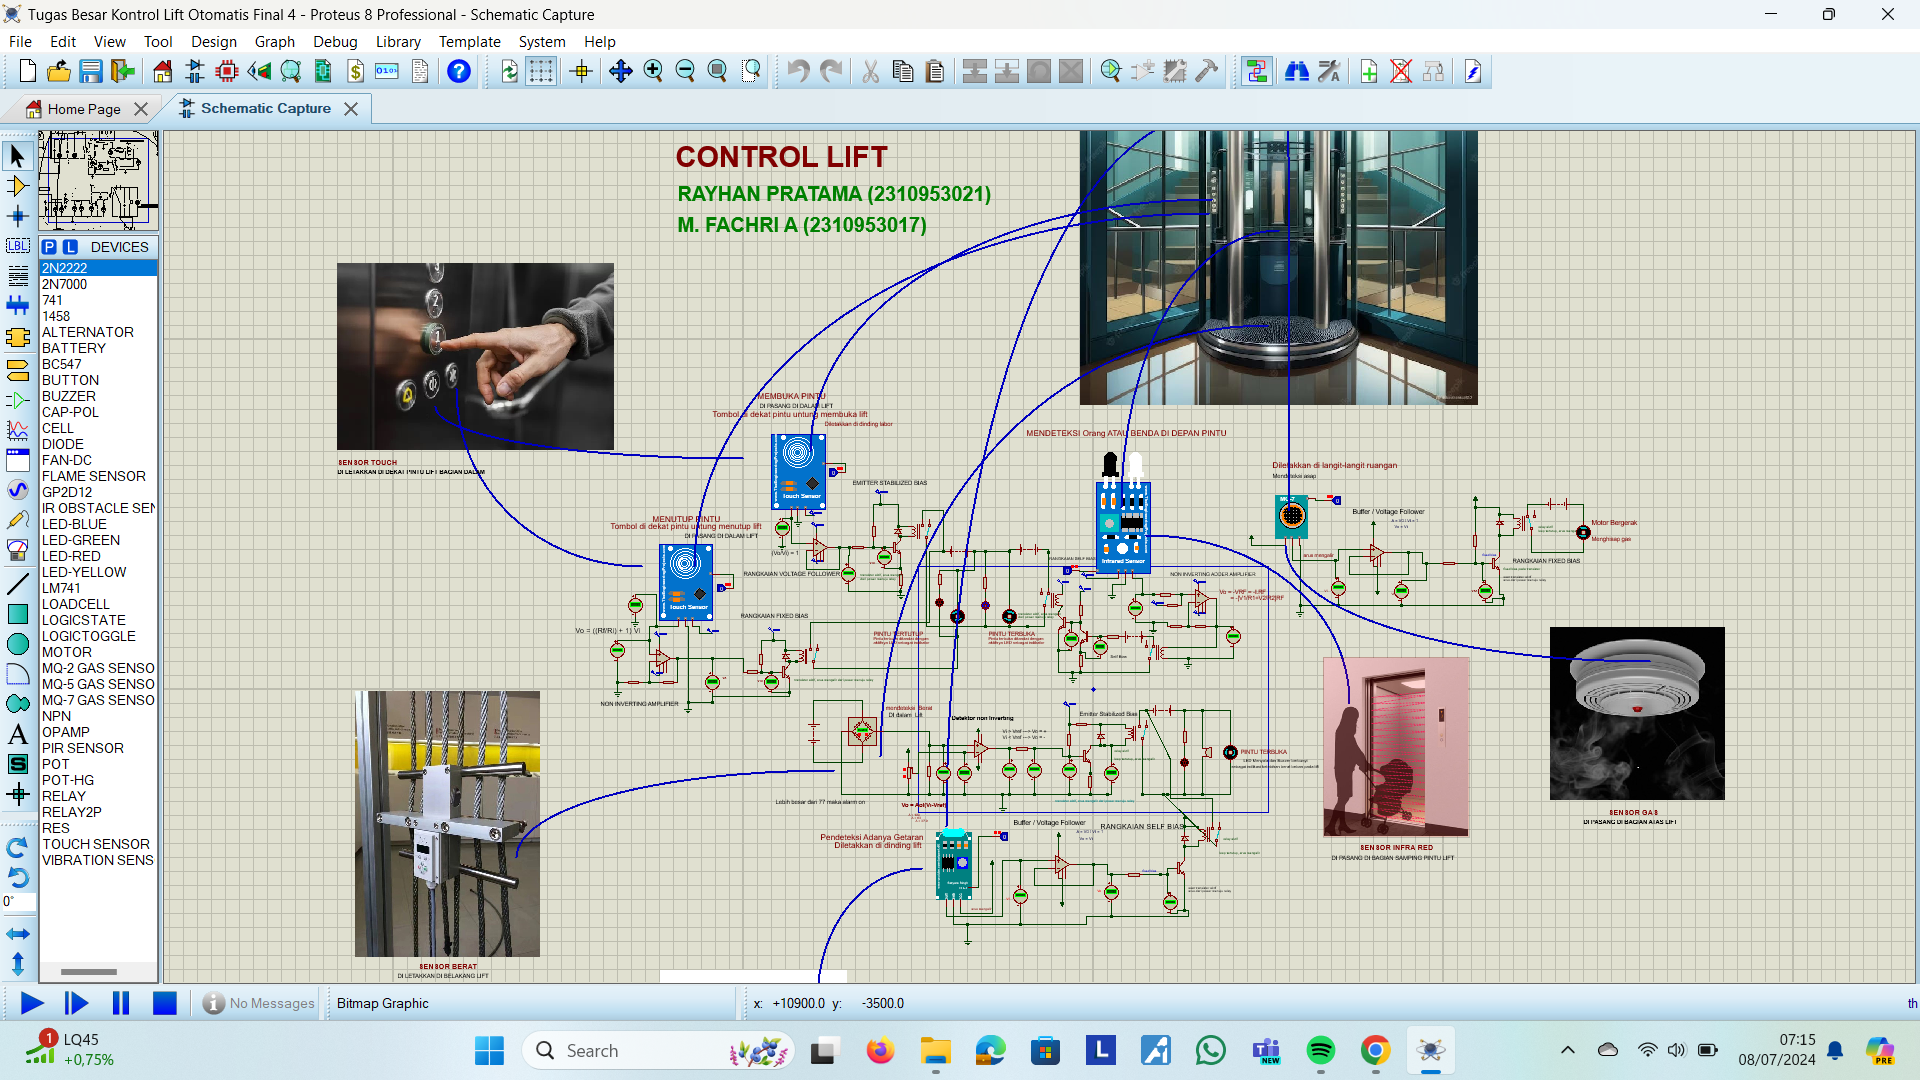The width and height of the screenshot is (1920, 1080).
Task: Click the 2D text script A tool
Action: click(17, 734)
